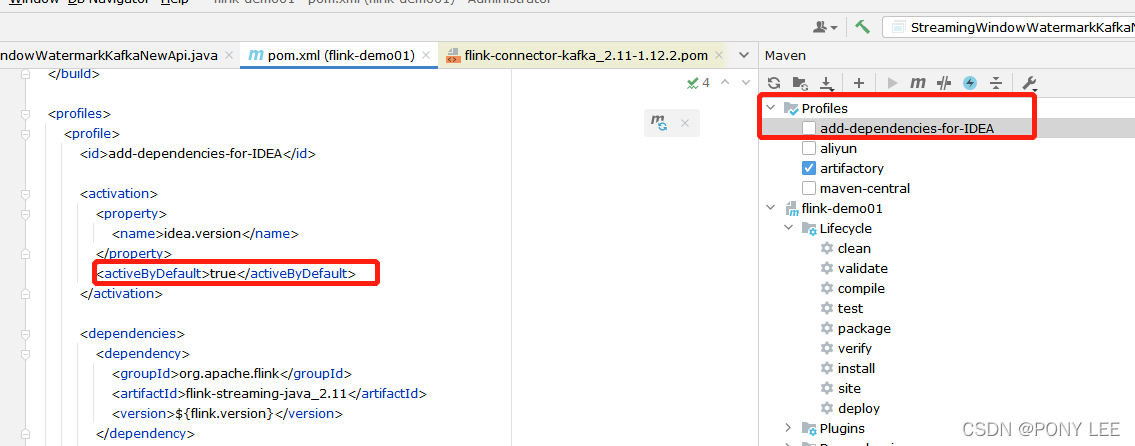Switch to WatermarkKafkaNewApi.java tab
Image resolution: width=1135 pixels, height=446 pixels.
click(x=109, y=55)
